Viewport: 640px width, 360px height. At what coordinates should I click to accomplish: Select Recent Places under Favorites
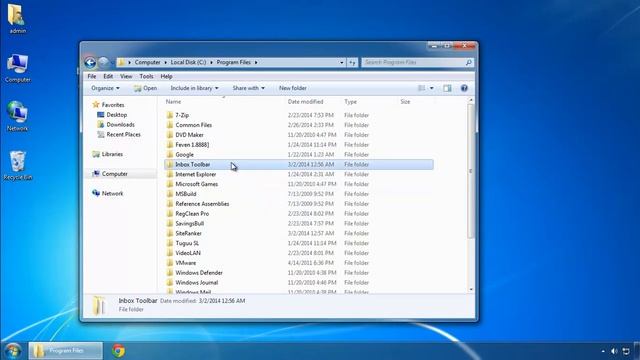[123, 134]
